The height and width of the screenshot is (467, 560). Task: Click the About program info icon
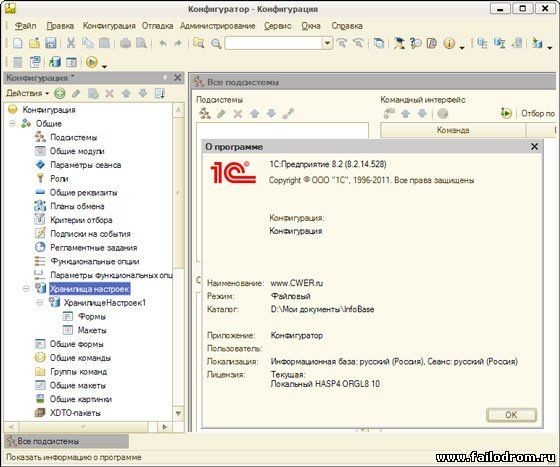coord(449,43)
